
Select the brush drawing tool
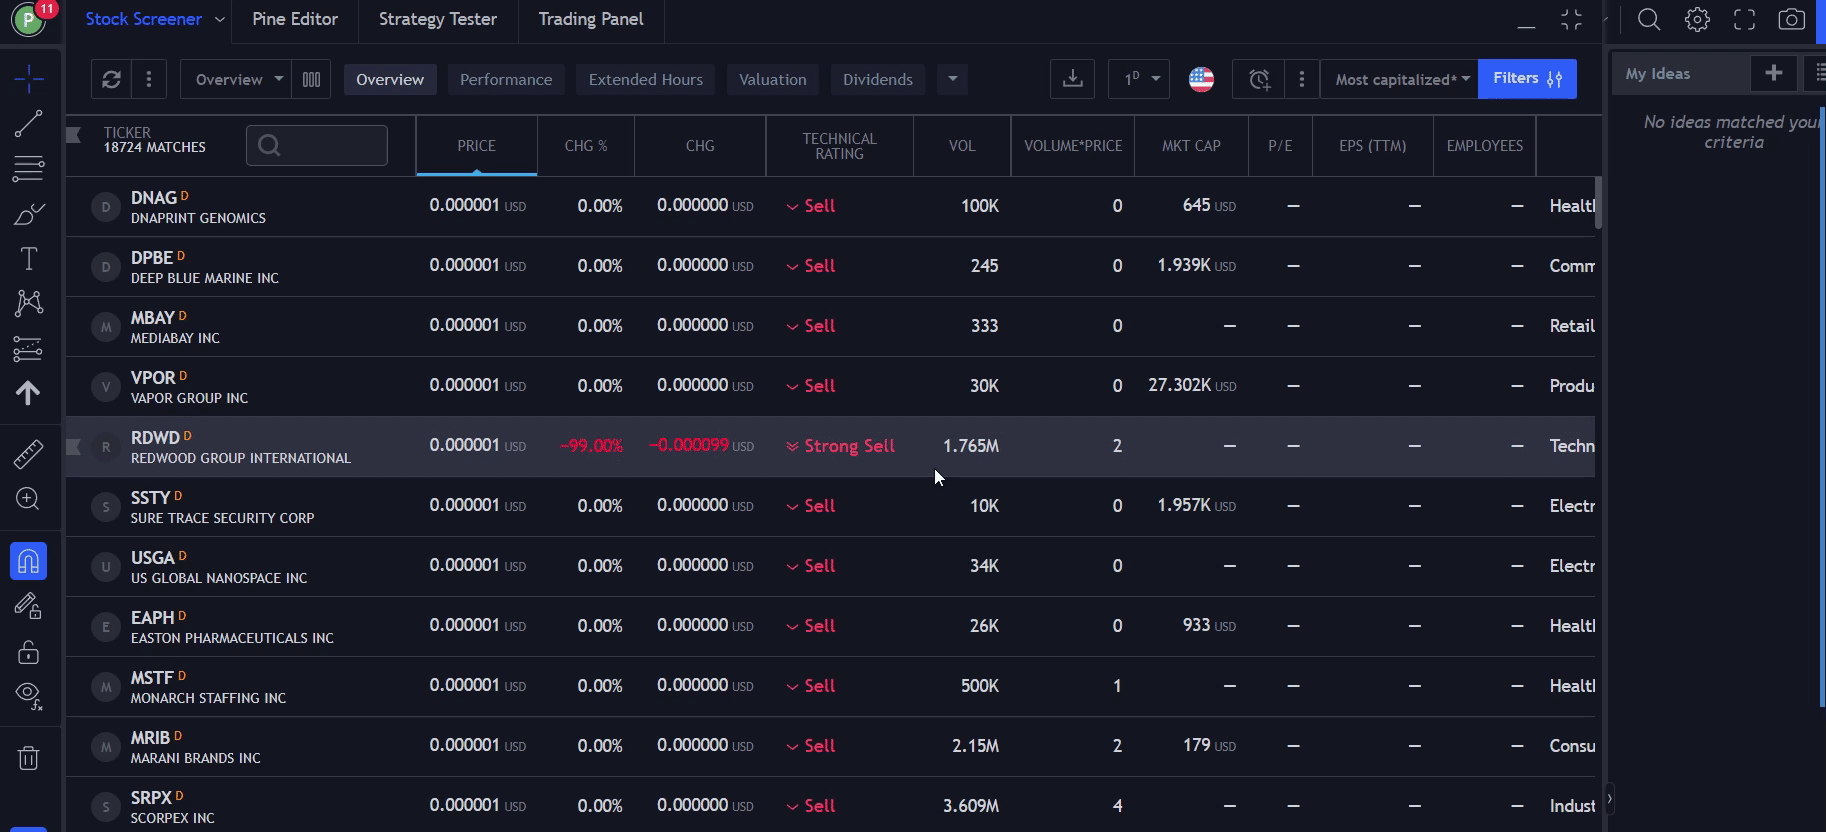point(28,214)
